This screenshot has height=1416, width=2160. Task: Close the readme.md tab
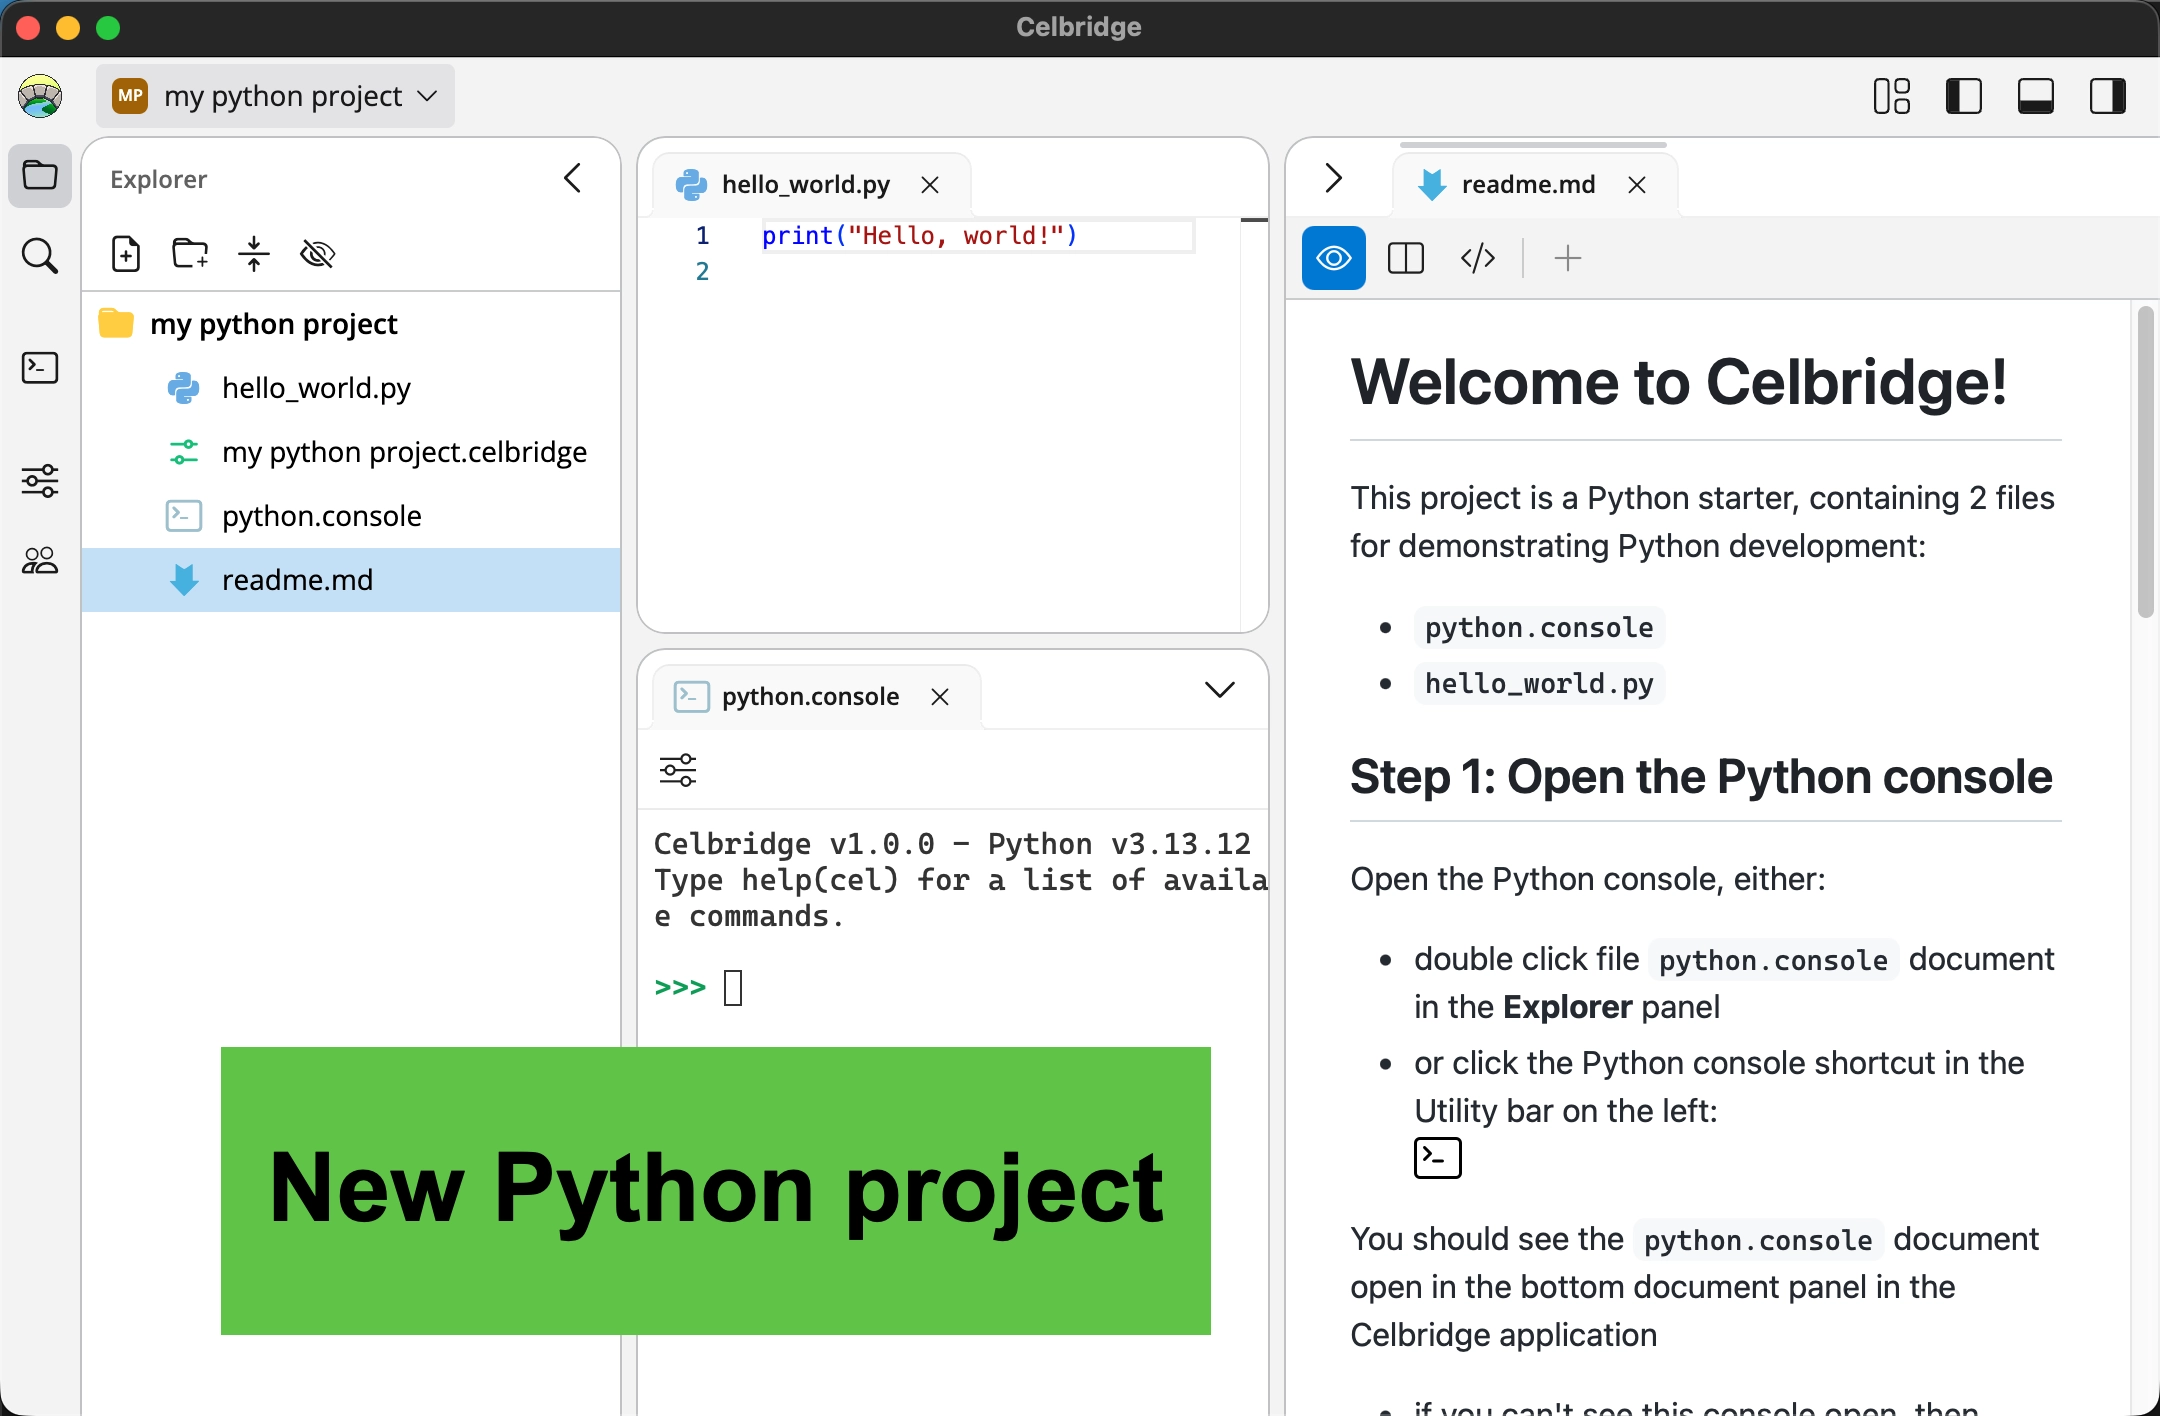point(1637,185)
